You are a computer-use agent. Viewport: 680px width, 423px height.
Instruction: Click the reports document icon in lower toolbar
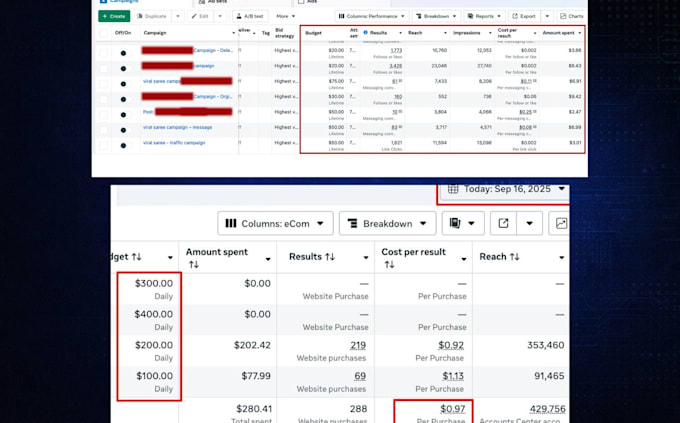pos(454,223)
